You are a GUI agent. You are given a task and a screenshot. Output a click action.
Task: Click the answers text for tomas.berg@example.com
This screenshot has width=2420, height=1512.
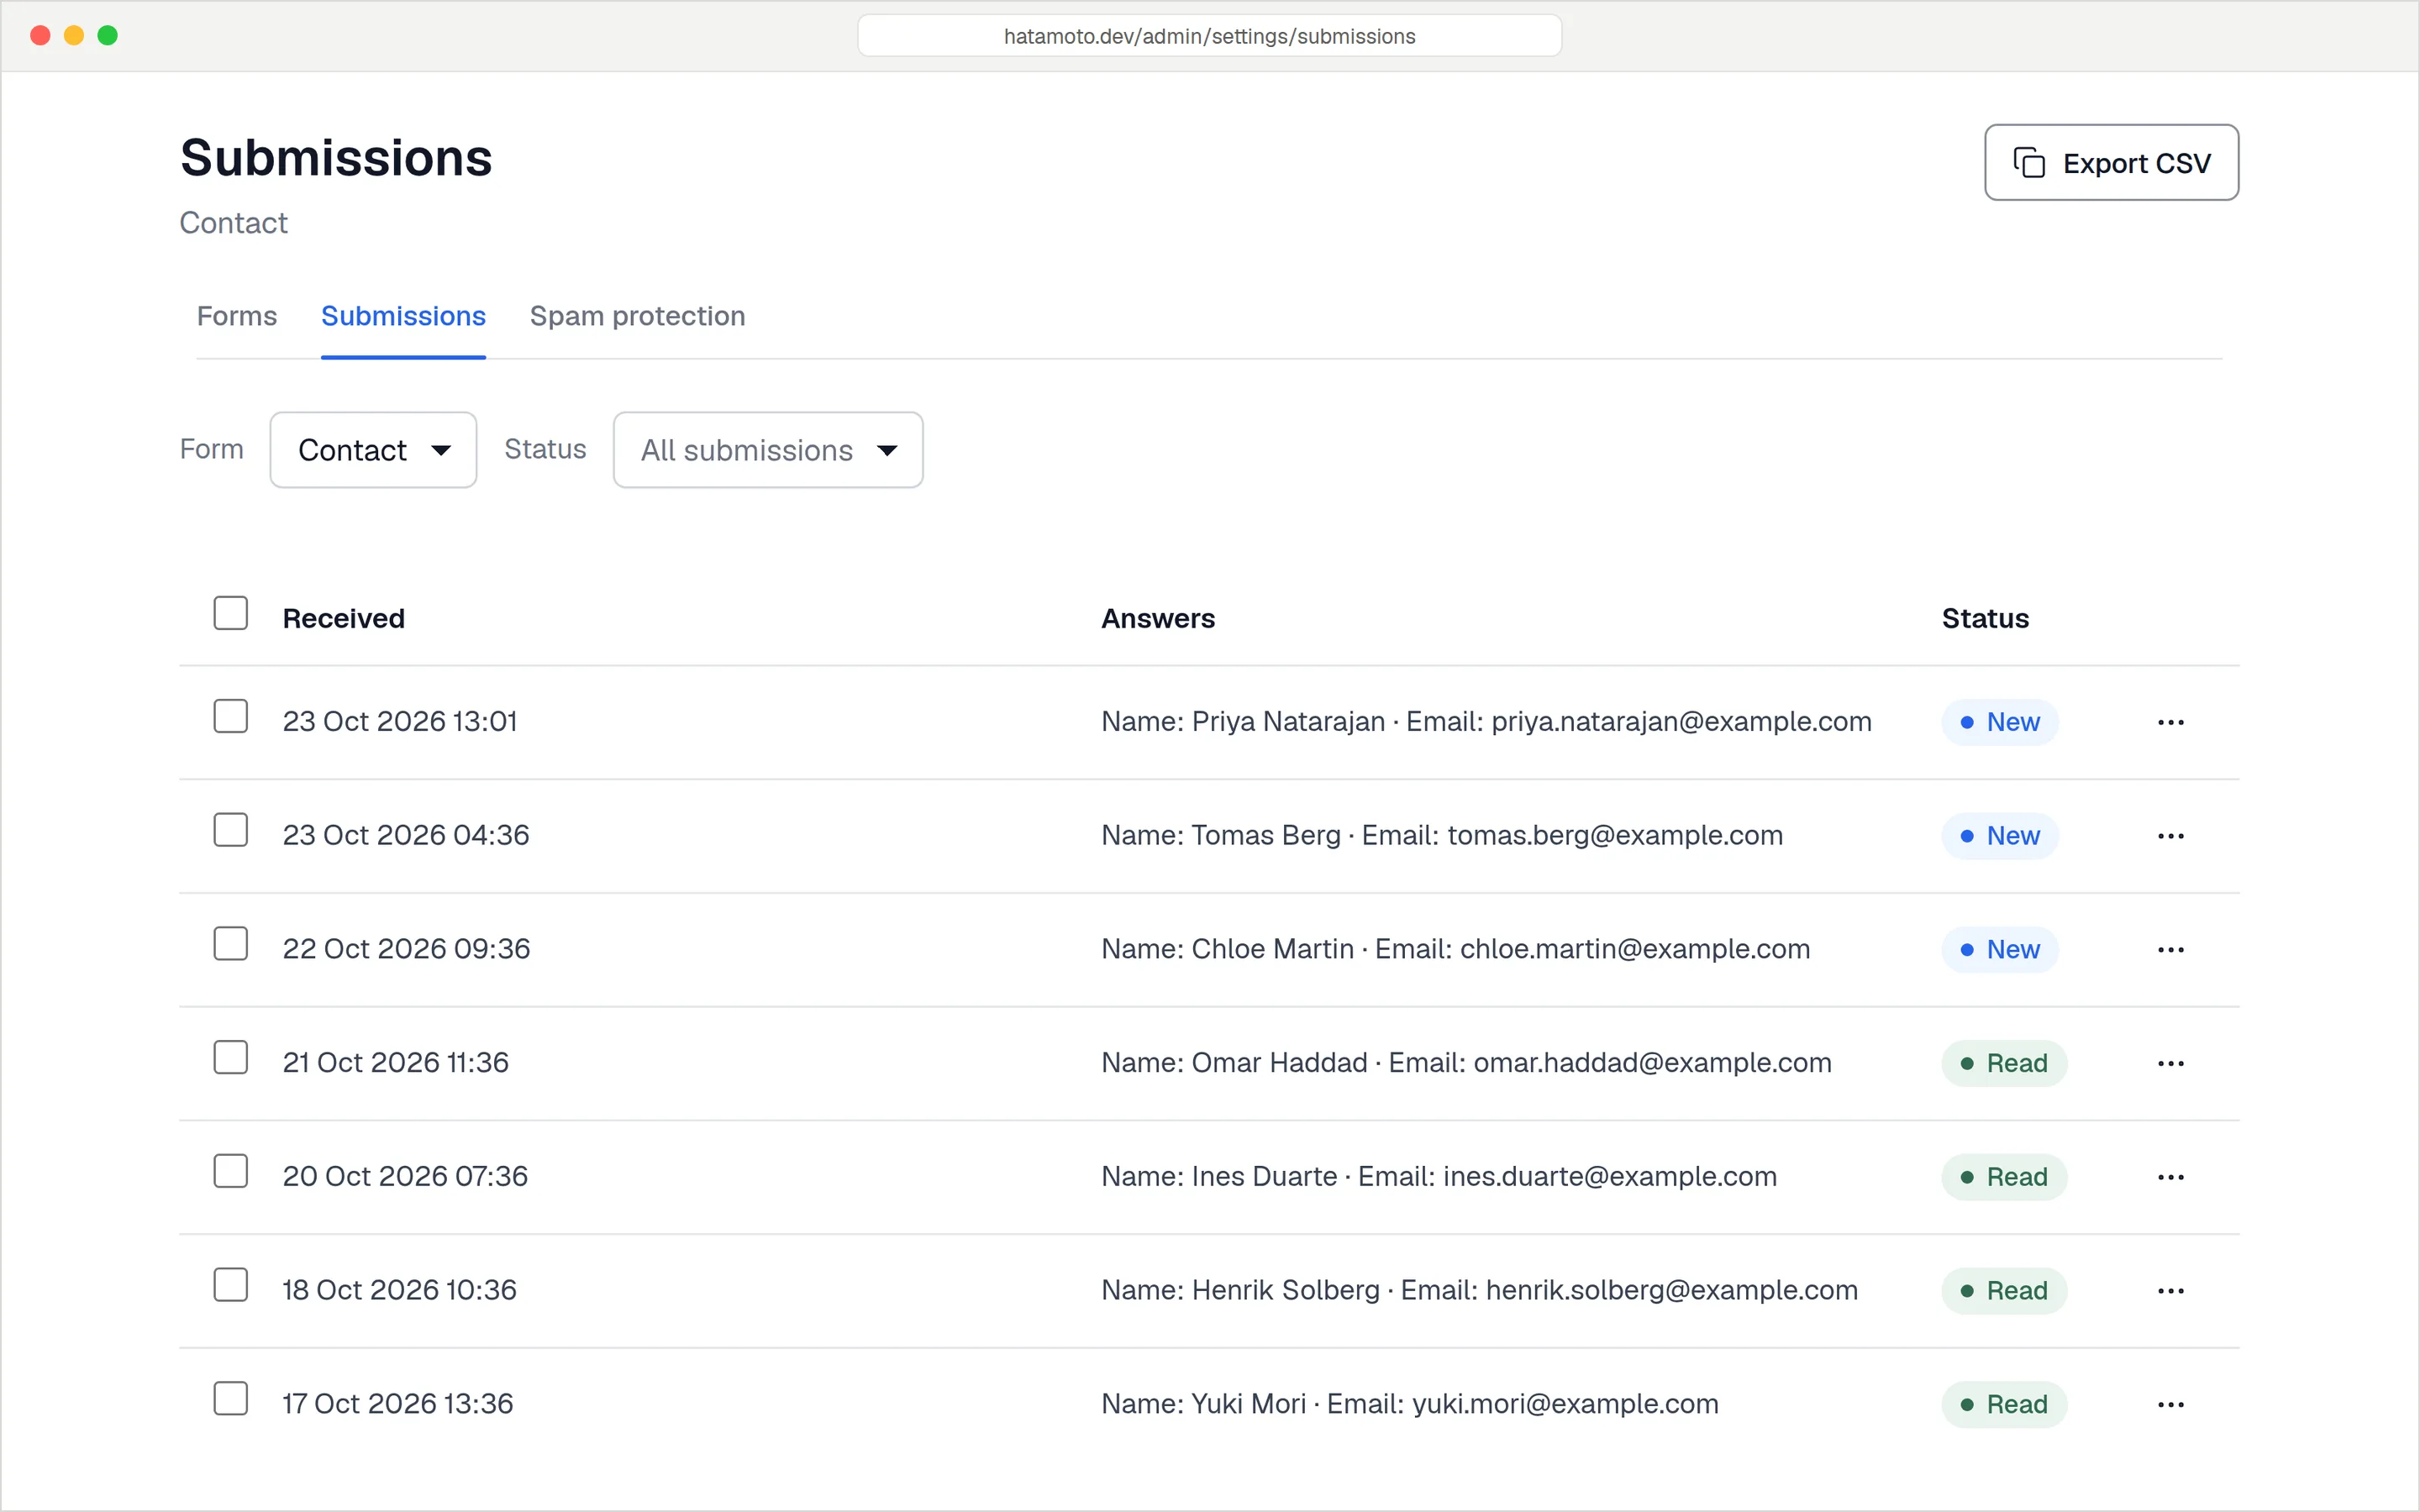click(x=1442, y=836)
